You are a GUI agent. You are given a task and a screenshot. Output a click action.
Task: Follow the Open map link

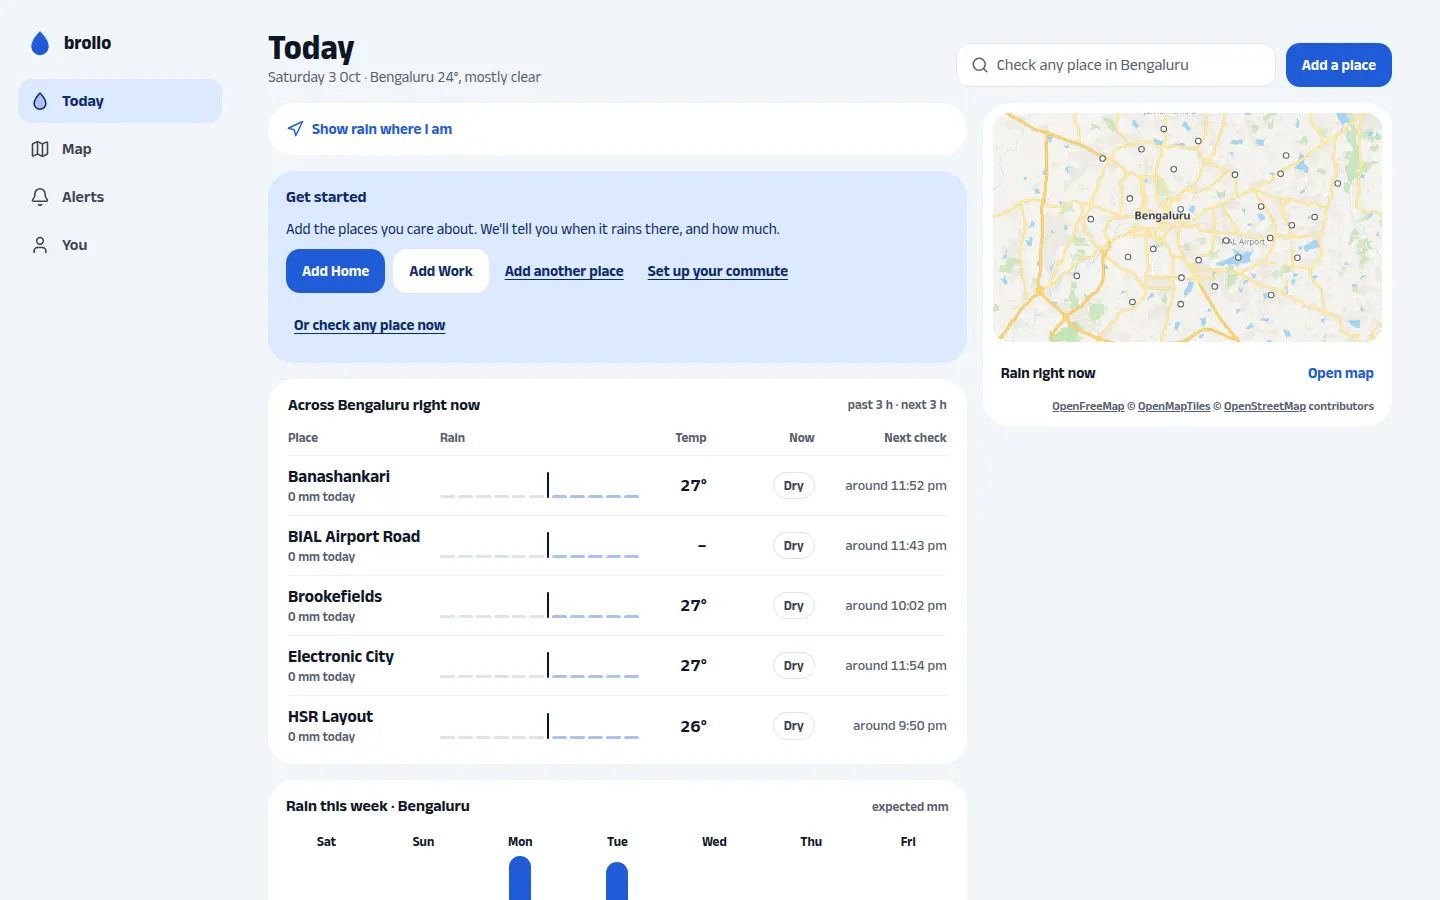1340,373
